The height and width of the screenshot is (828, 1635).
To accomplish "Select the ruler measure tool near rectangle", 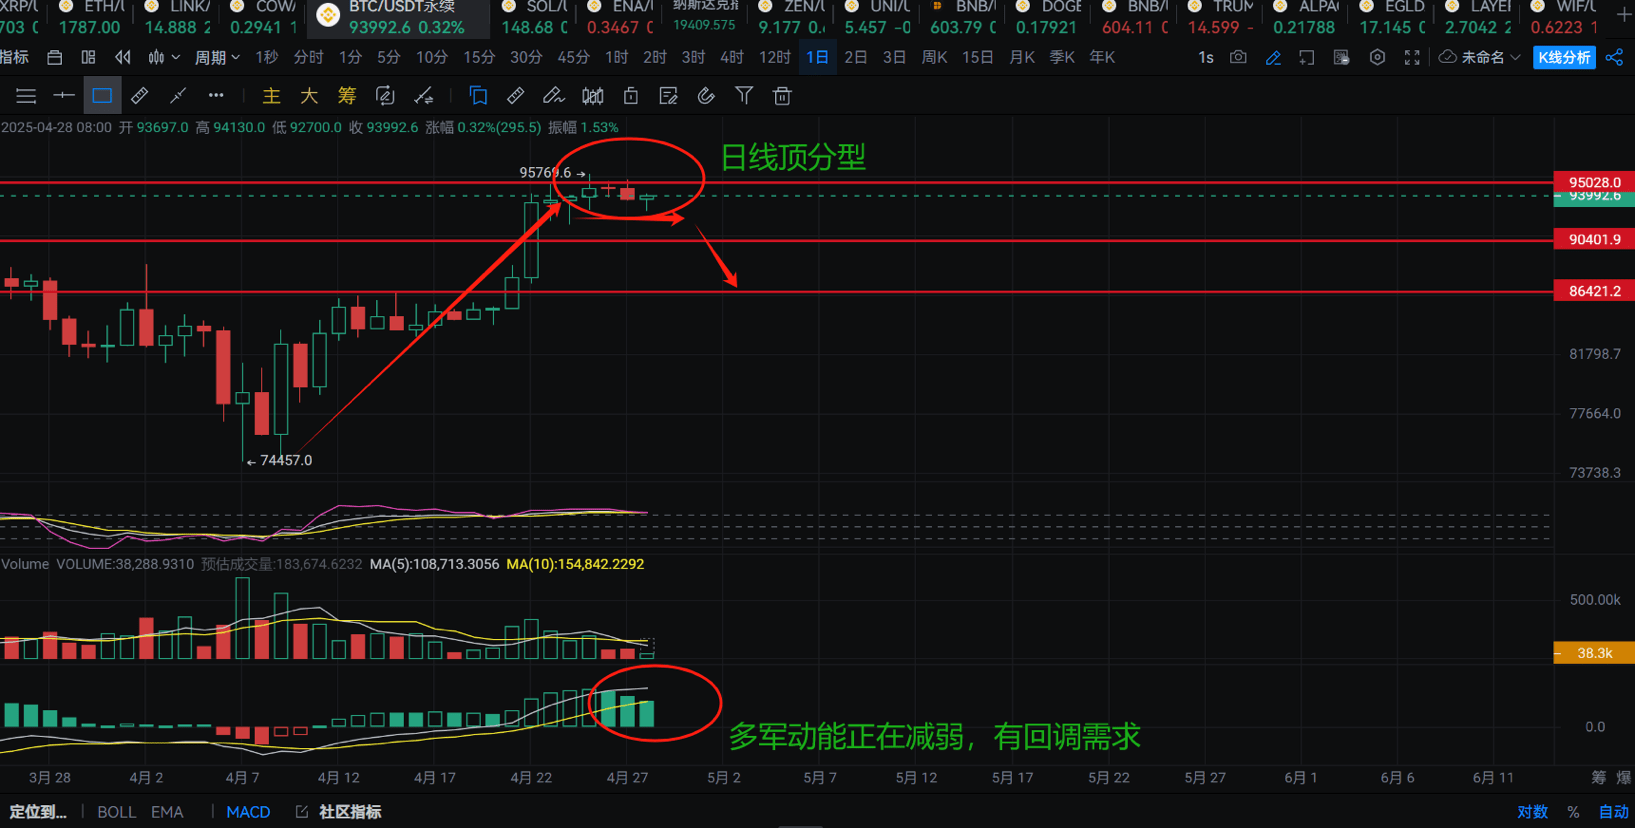I will [140, 96].
